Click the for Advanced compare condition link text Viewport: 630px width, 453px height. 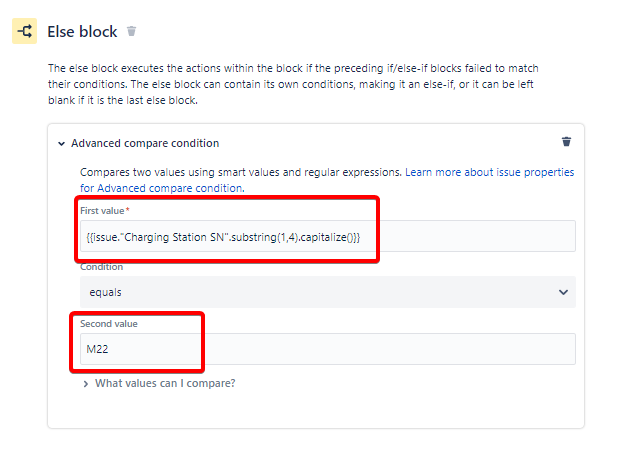point(162,189)
